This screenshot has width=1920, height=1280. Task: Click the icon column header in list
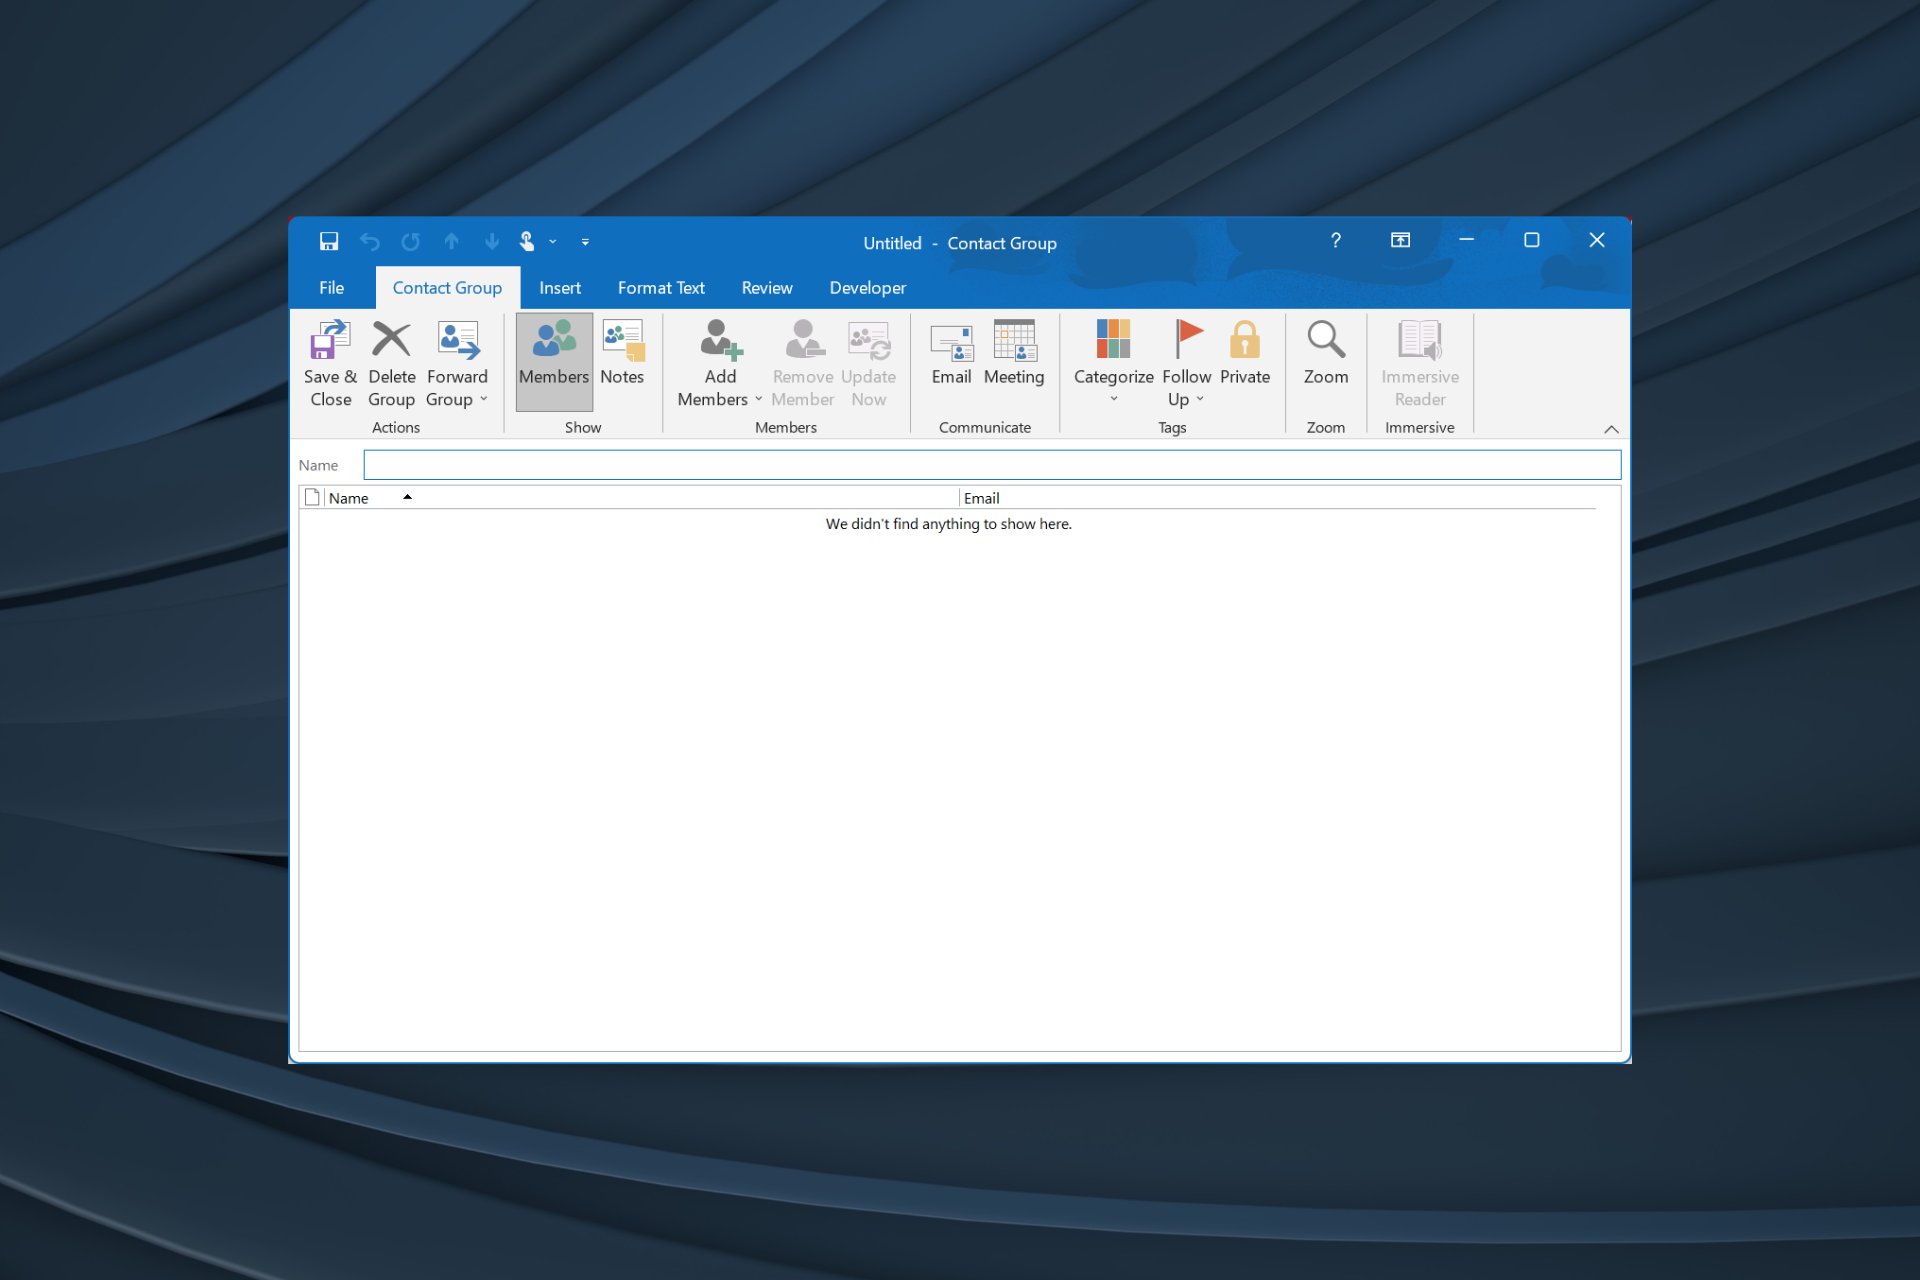point(312,498)
